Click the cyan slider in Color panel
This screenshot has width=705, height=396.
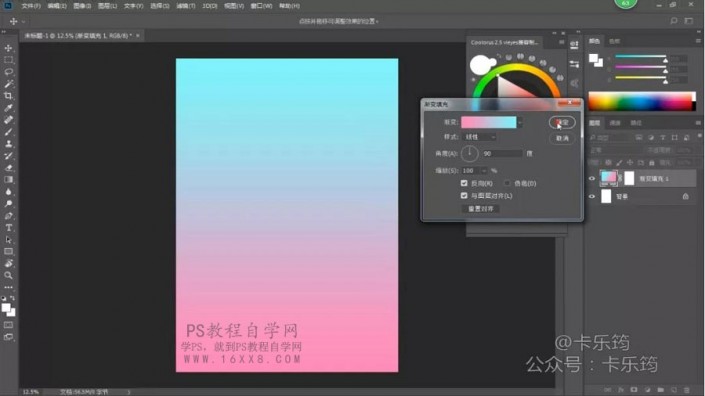pyautogui.click(x=641, y=57)
